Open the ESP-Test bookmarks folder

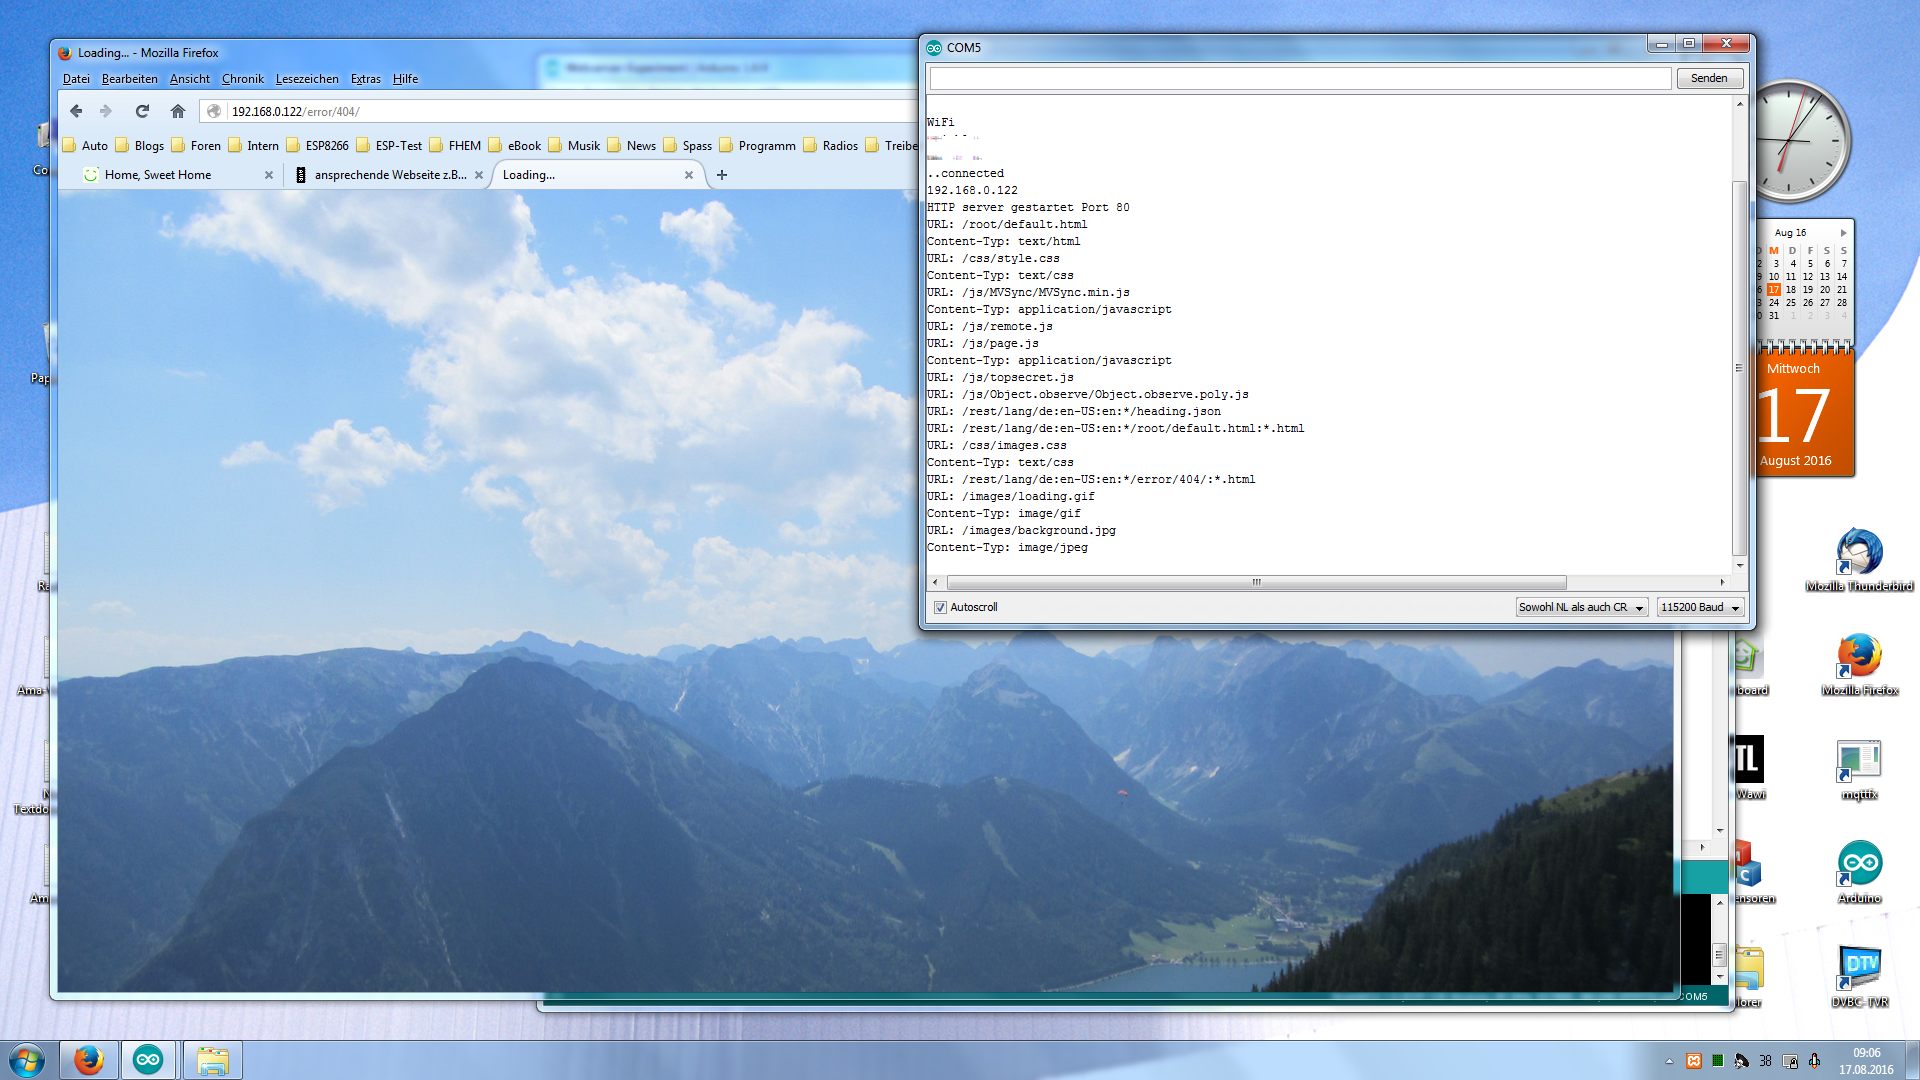(389, 145)
